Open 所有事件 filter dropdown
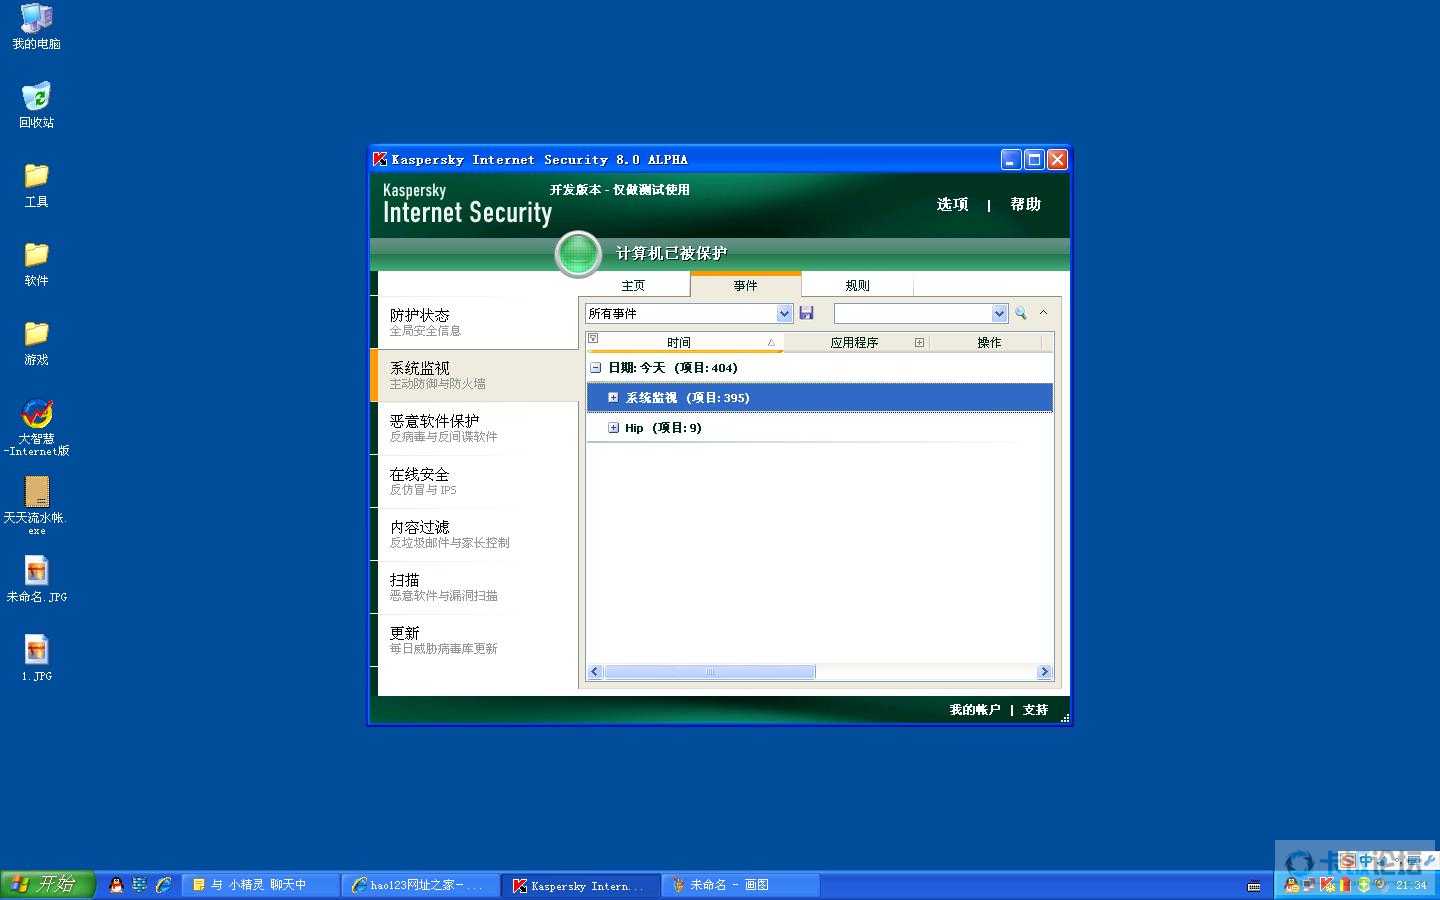 [784, 313]
